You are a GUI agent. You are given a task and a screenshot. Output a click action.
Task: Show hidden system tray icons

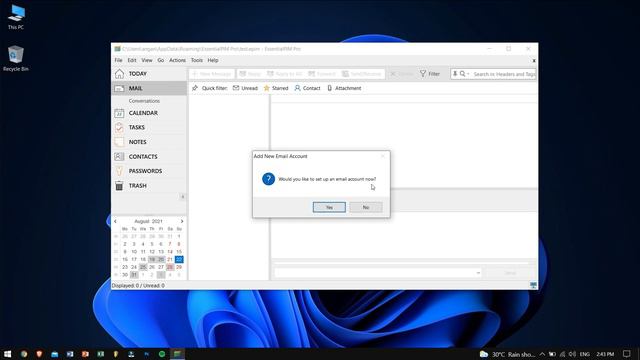pyautogui.click(x=542, y=354)
